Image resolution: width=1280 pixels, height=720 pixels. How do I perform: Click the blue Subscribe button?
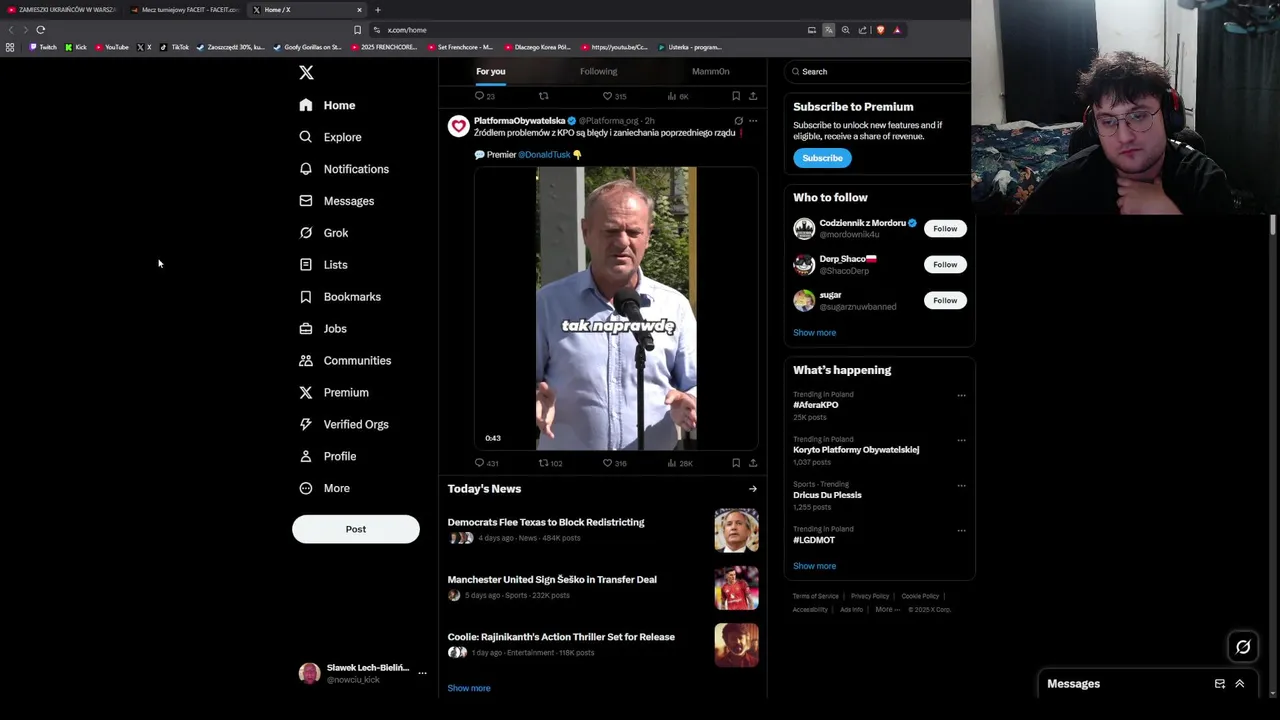click(x=822, y=158)
